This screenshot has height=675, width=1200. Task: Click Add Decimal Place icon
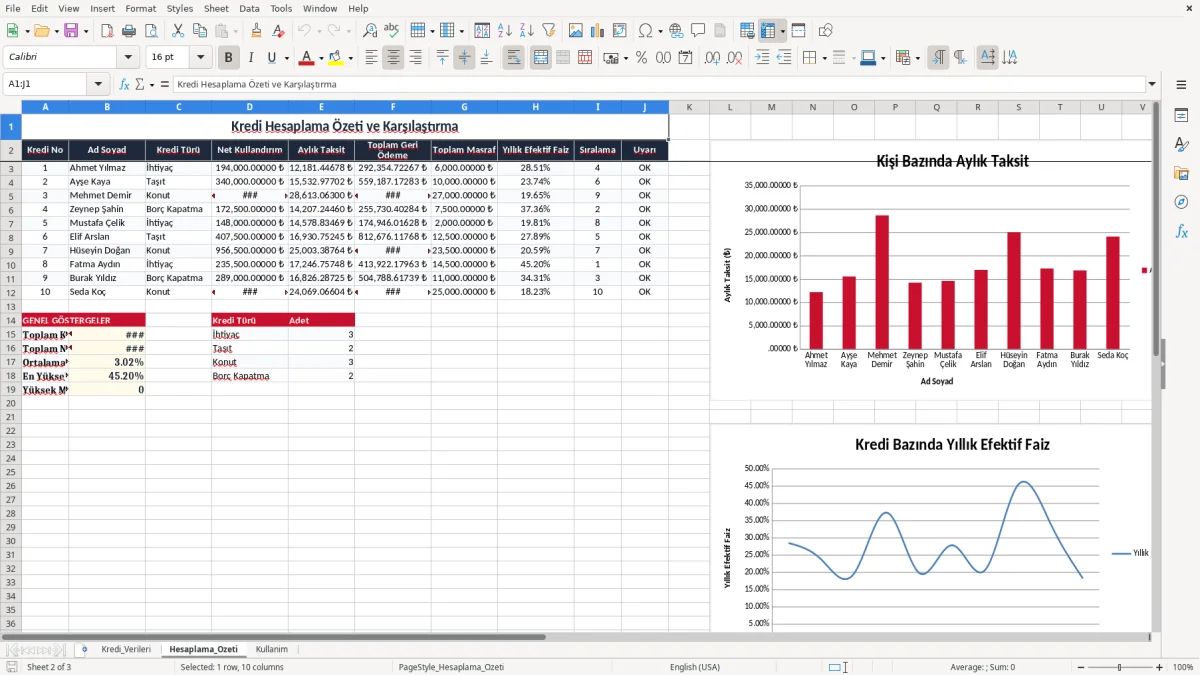[713, 58]
